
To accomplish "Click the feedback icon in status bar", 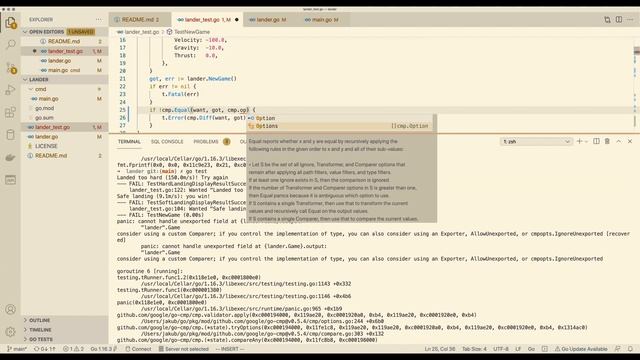I will coord(618,349).
